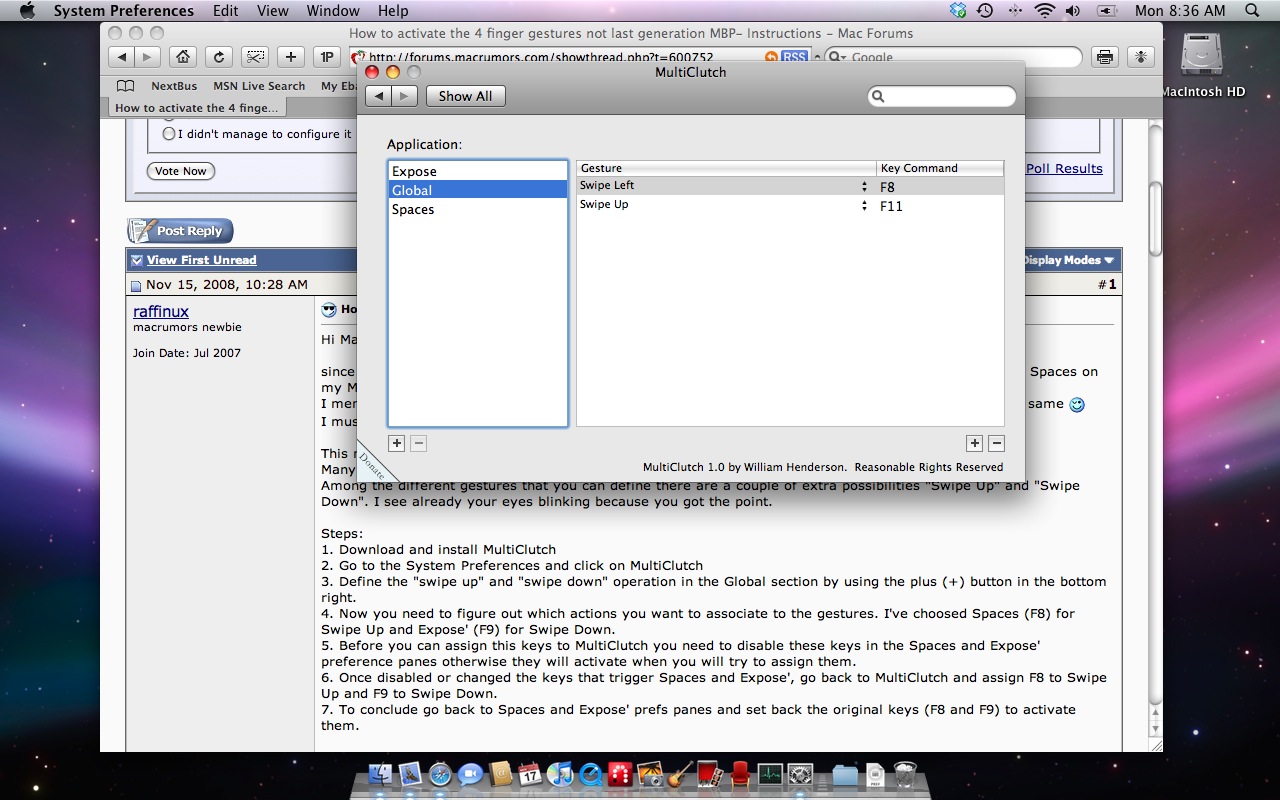Image resolution: width=1280 pixels, height=800 pixels.
Task: Click the Safari Google search field
Action: click(953, 57)
